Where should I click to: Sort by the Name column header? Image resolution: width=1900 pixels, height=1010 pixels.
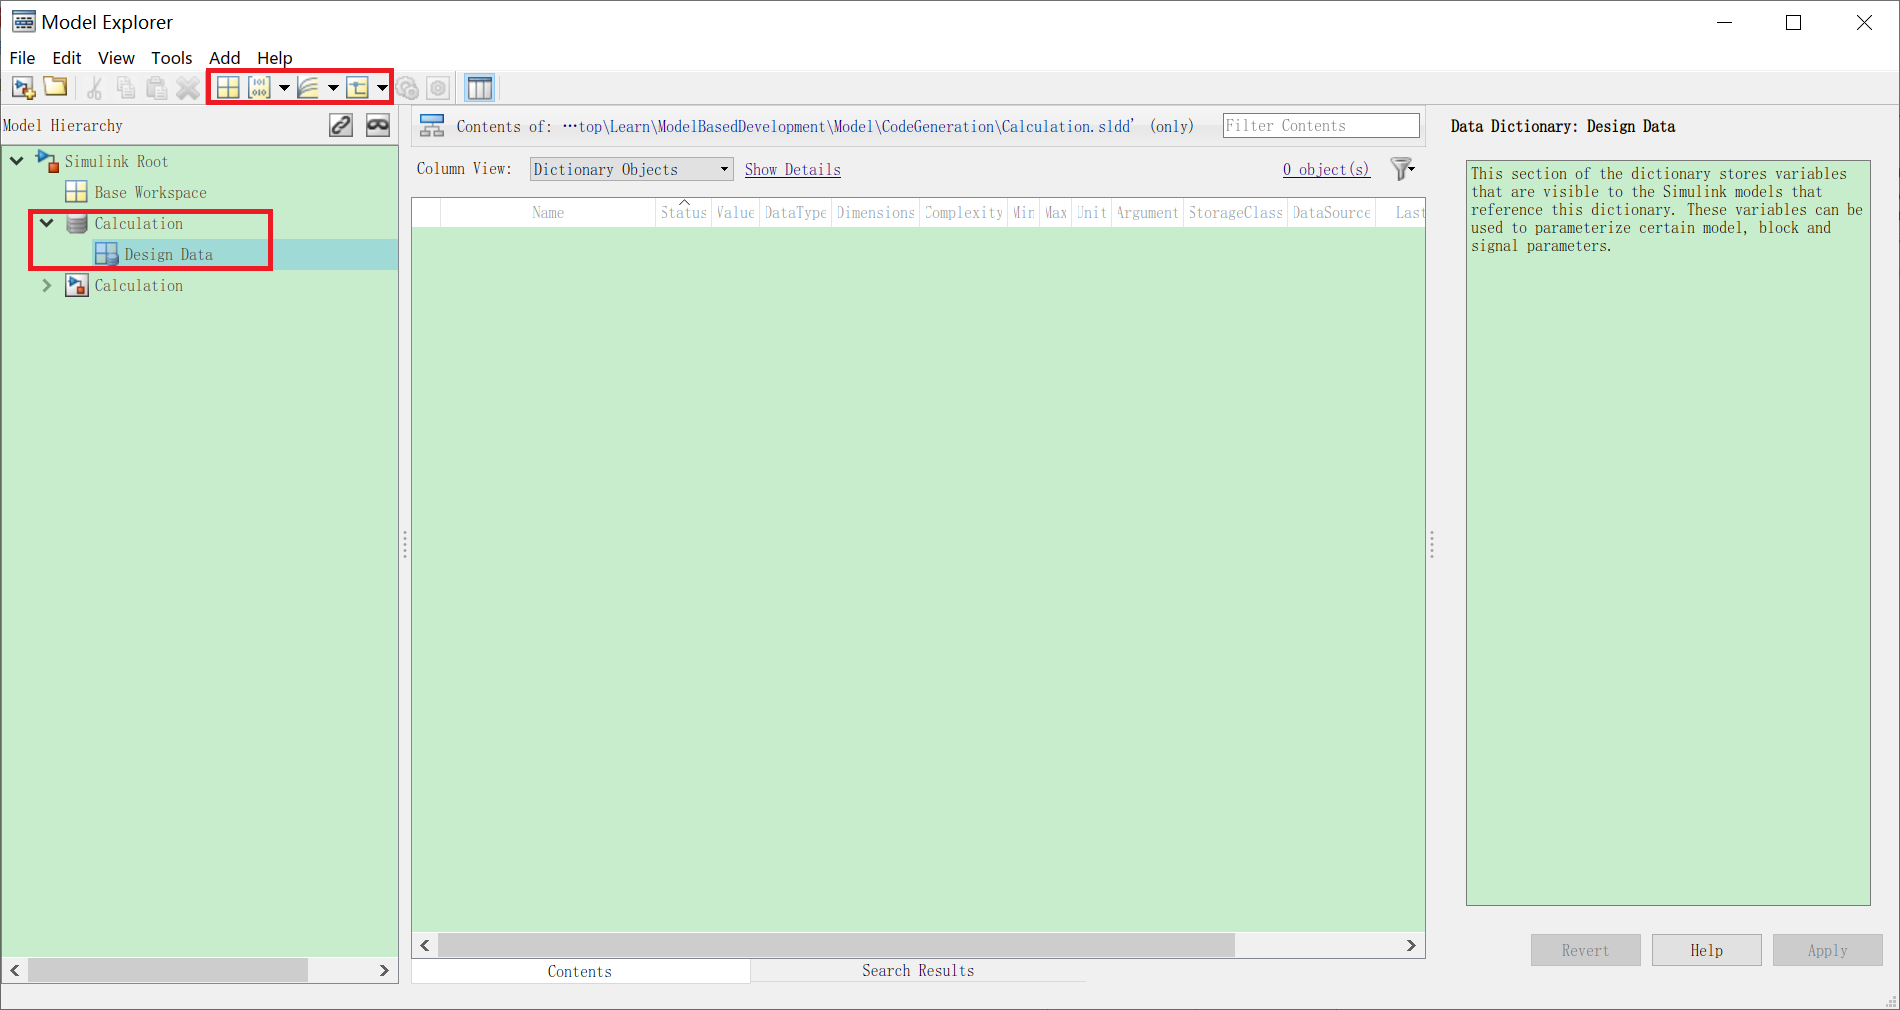click(x=548, y=212)
